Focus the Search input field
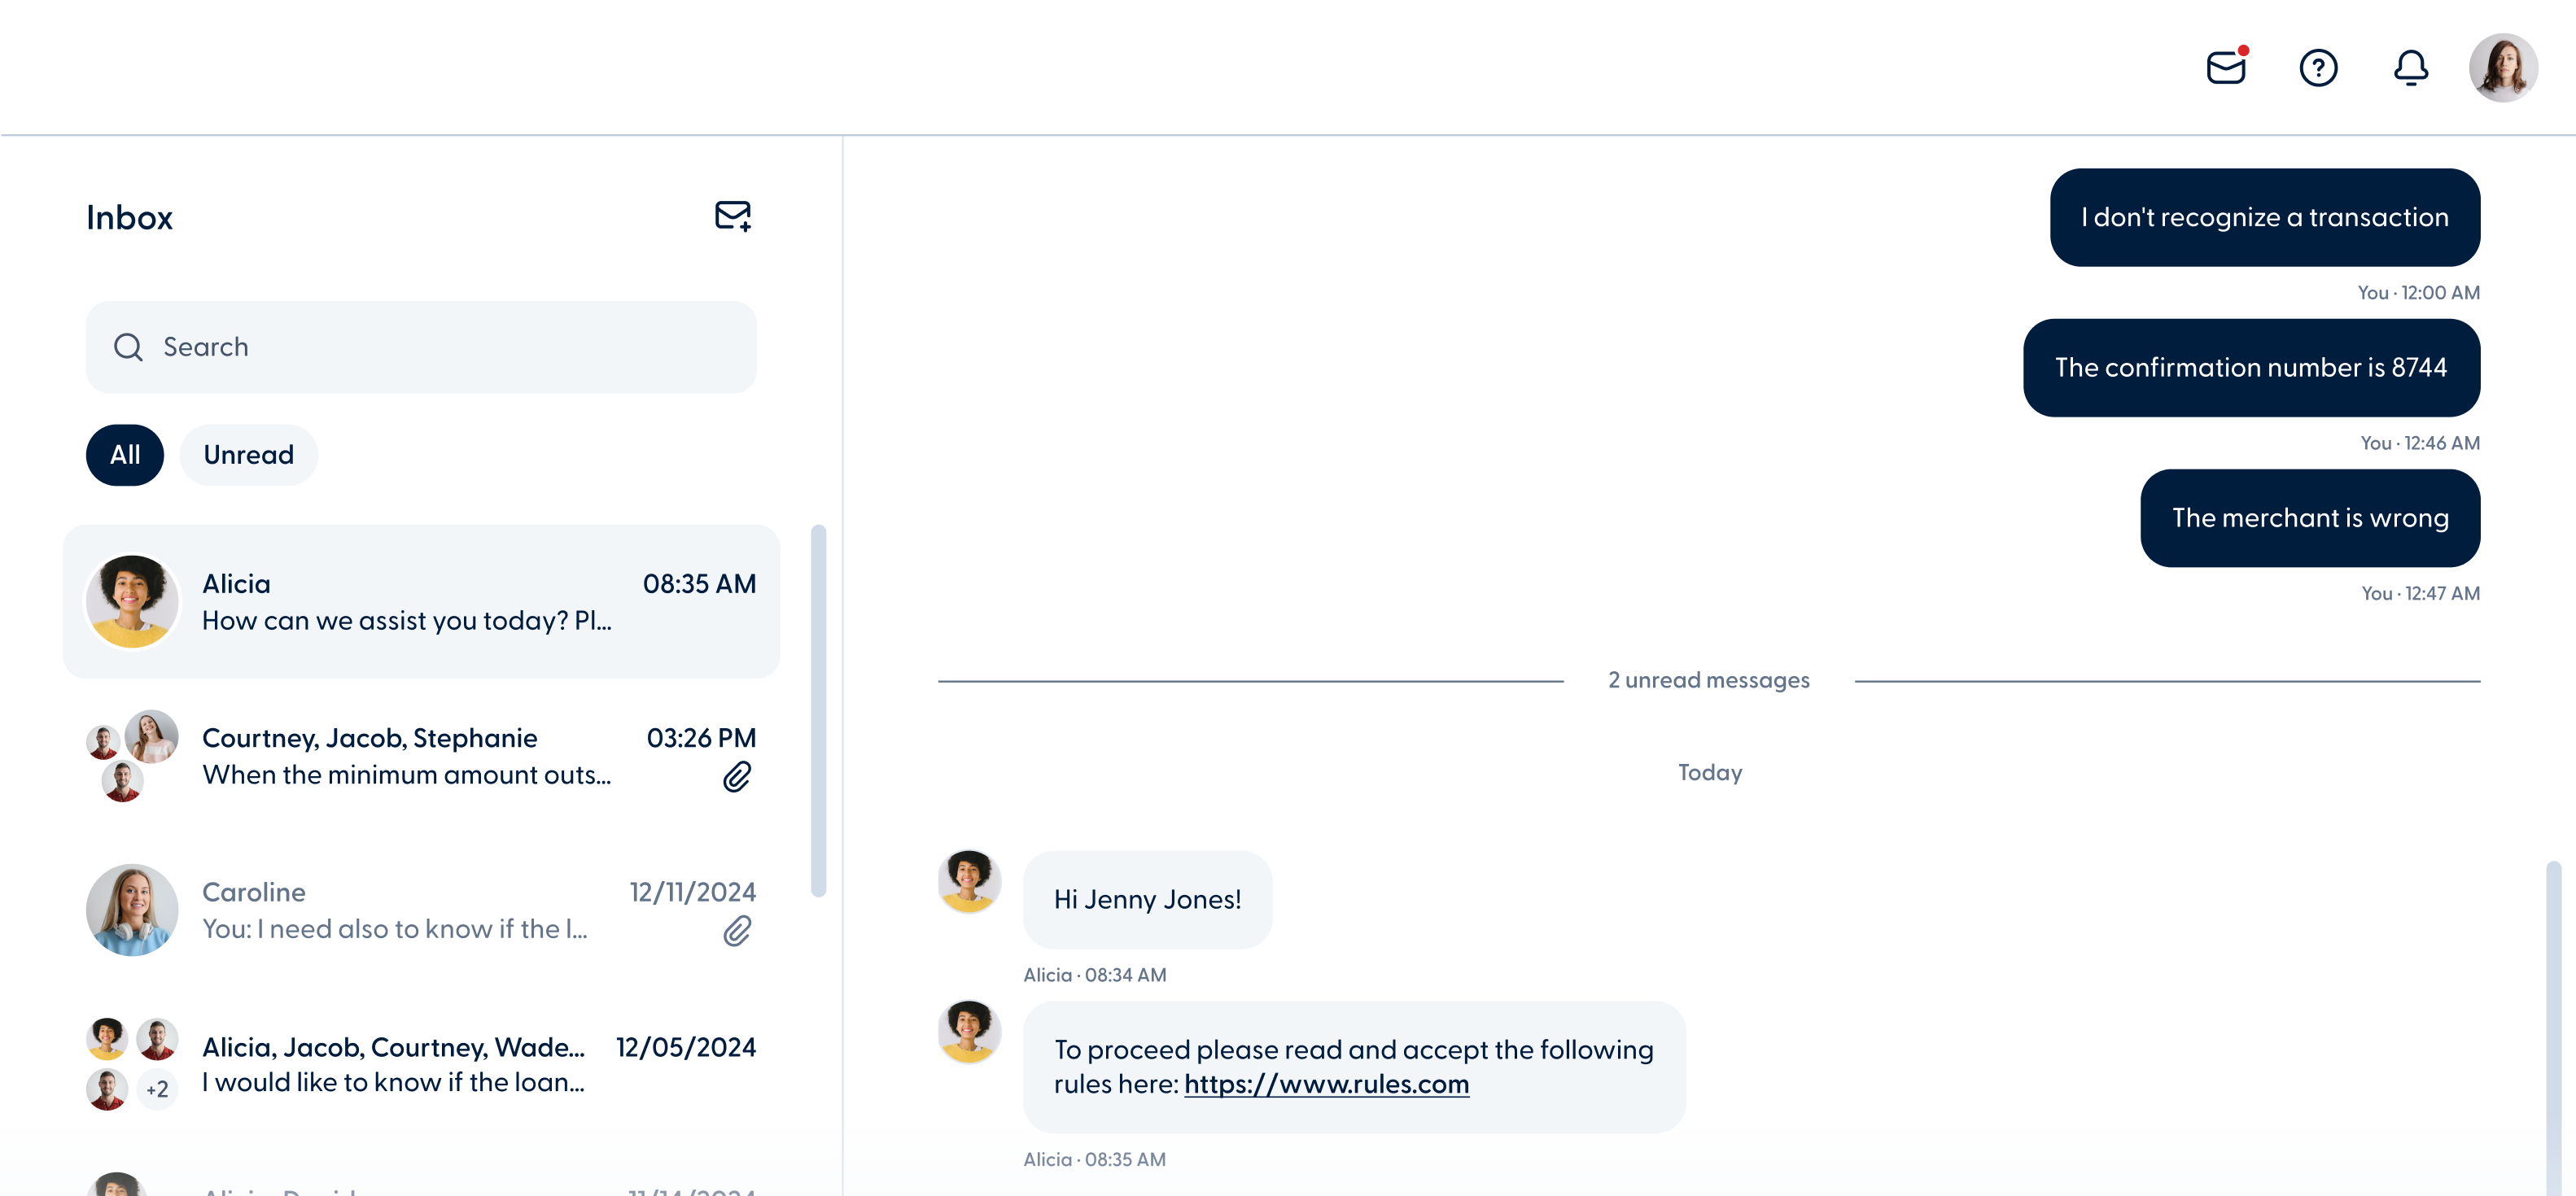The width and height of the screenshot is (2576, 1196). pyautogui.click(x=421, y=347)
